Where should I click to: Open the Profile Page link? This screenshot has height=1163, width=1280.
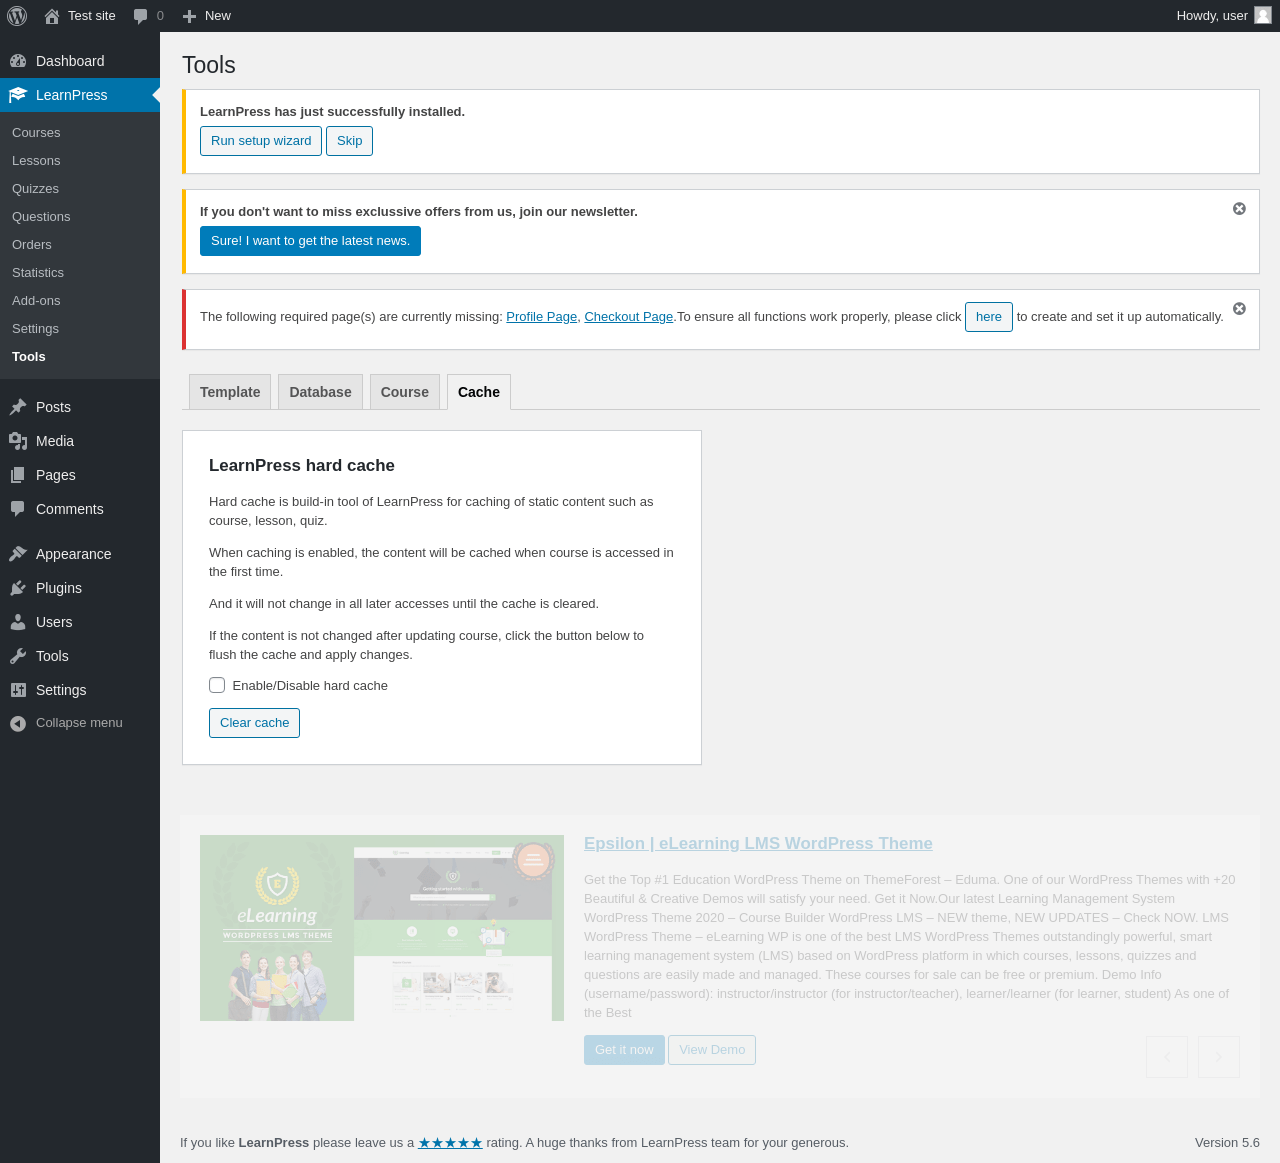pyautogui.click(x=541, y=317)
